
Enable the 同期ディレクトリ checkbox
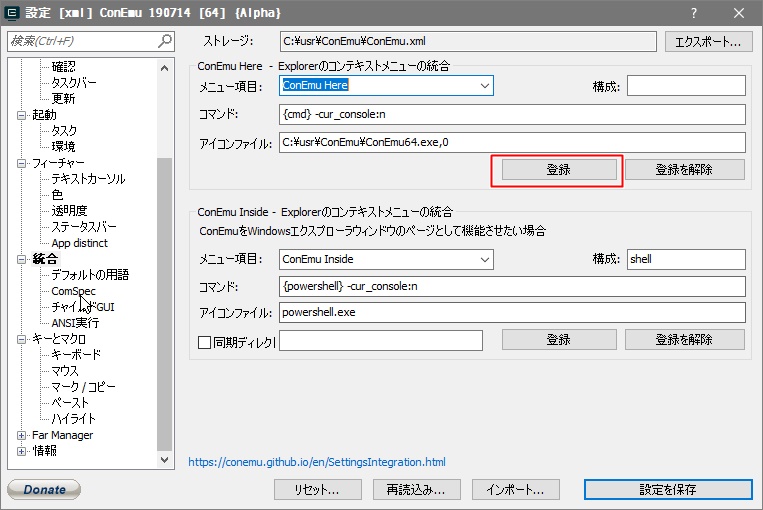[x=204, y=342]
